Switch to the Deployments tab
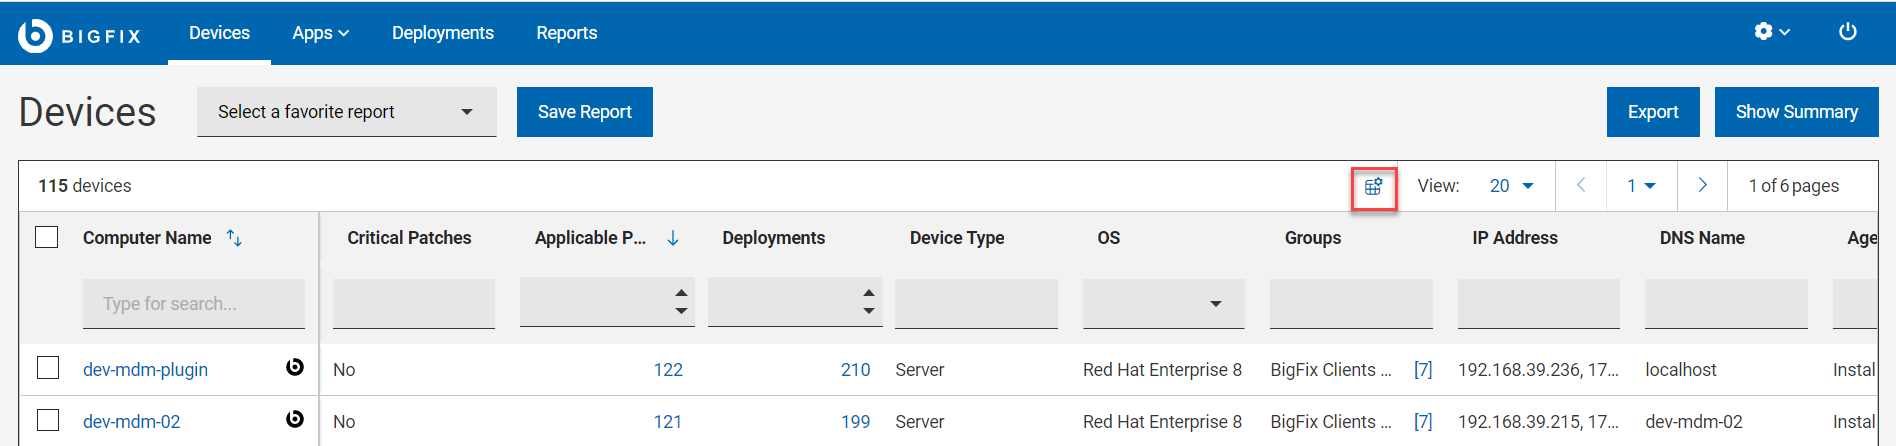The image size is (1896, 446). coord(442,33)
